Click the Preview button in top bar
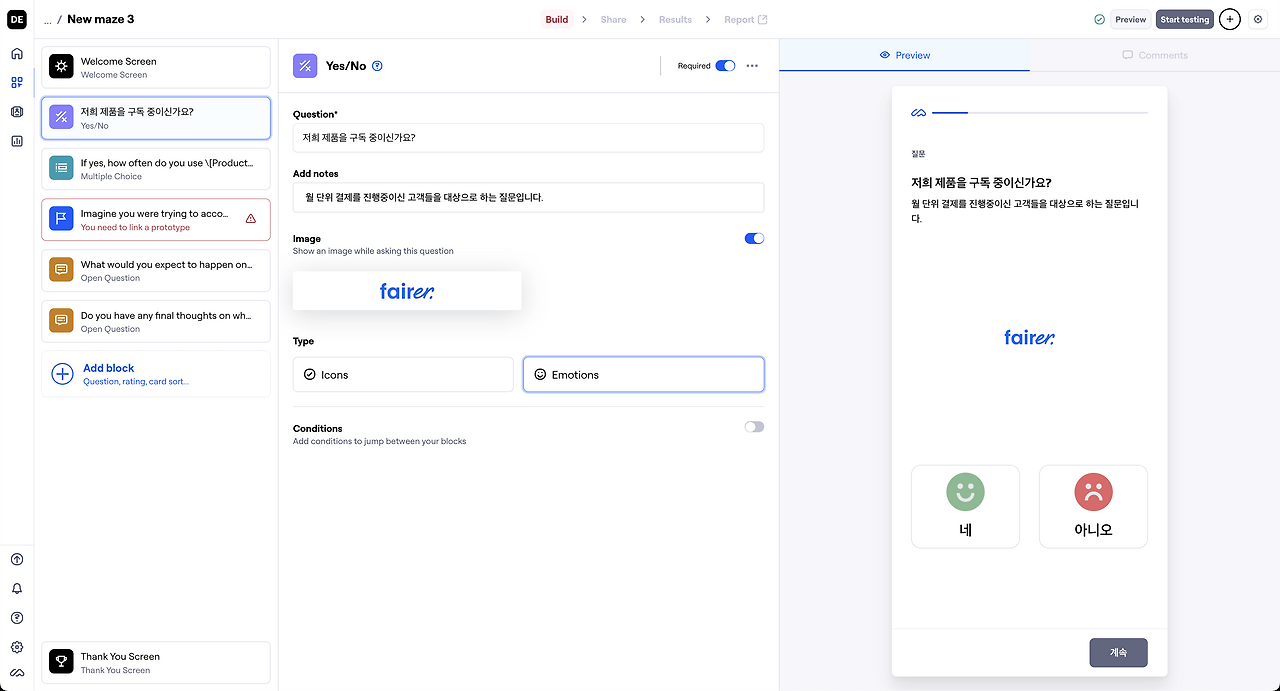The height and width of the screenshot is (691, 1280). pos(1131,19)
